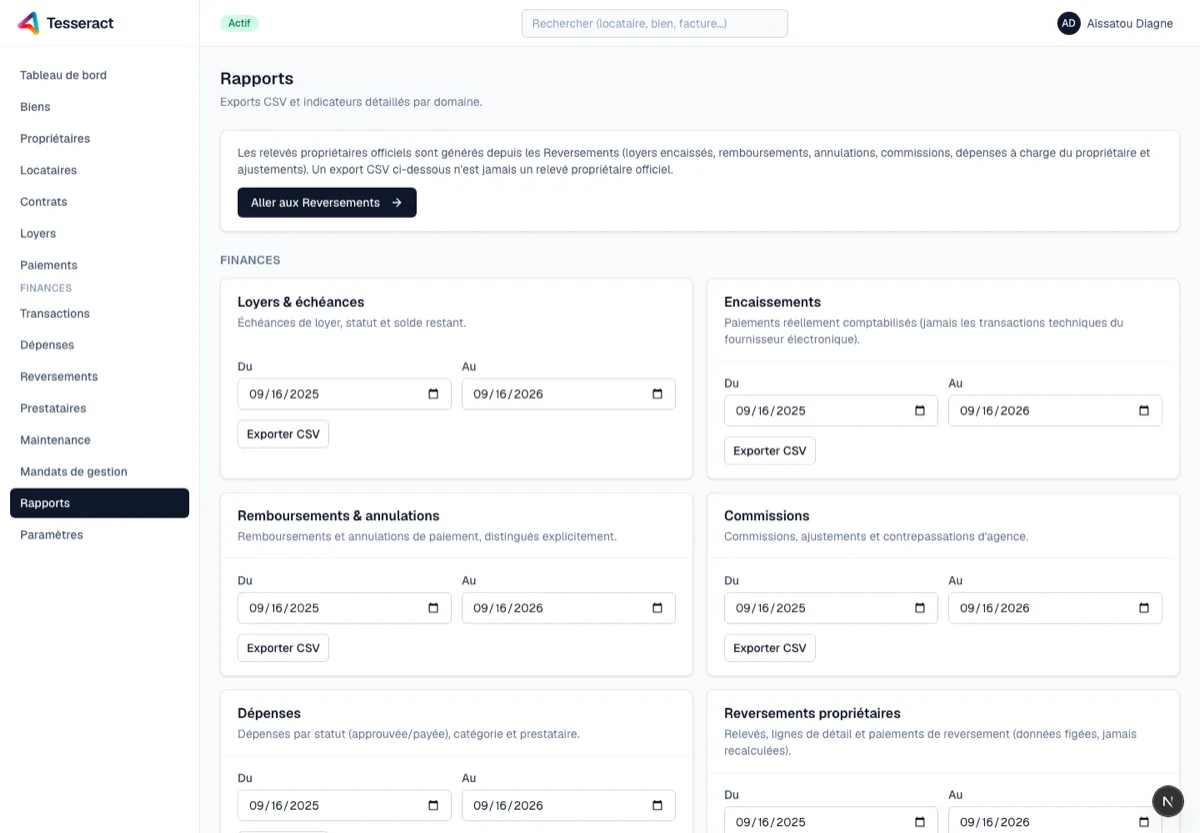
Task: Click Dépenses Du date field
Action: tap(344, 805)
